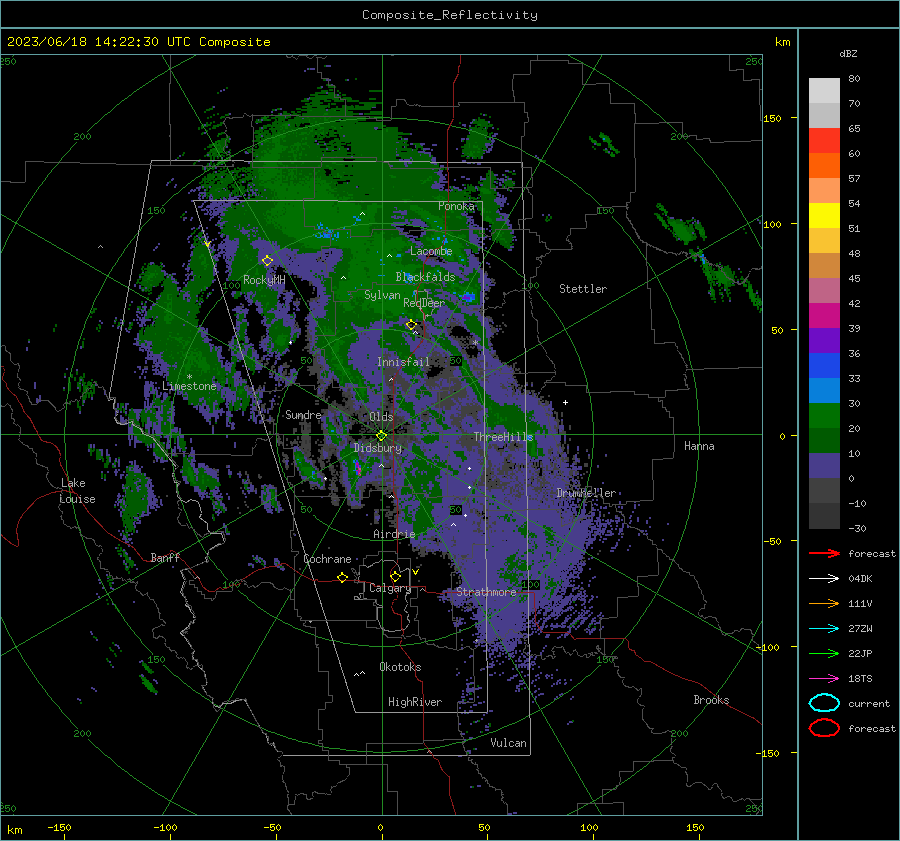
Task: Select the red 65-60 dBZ swatch
Action: pos(824,141)
